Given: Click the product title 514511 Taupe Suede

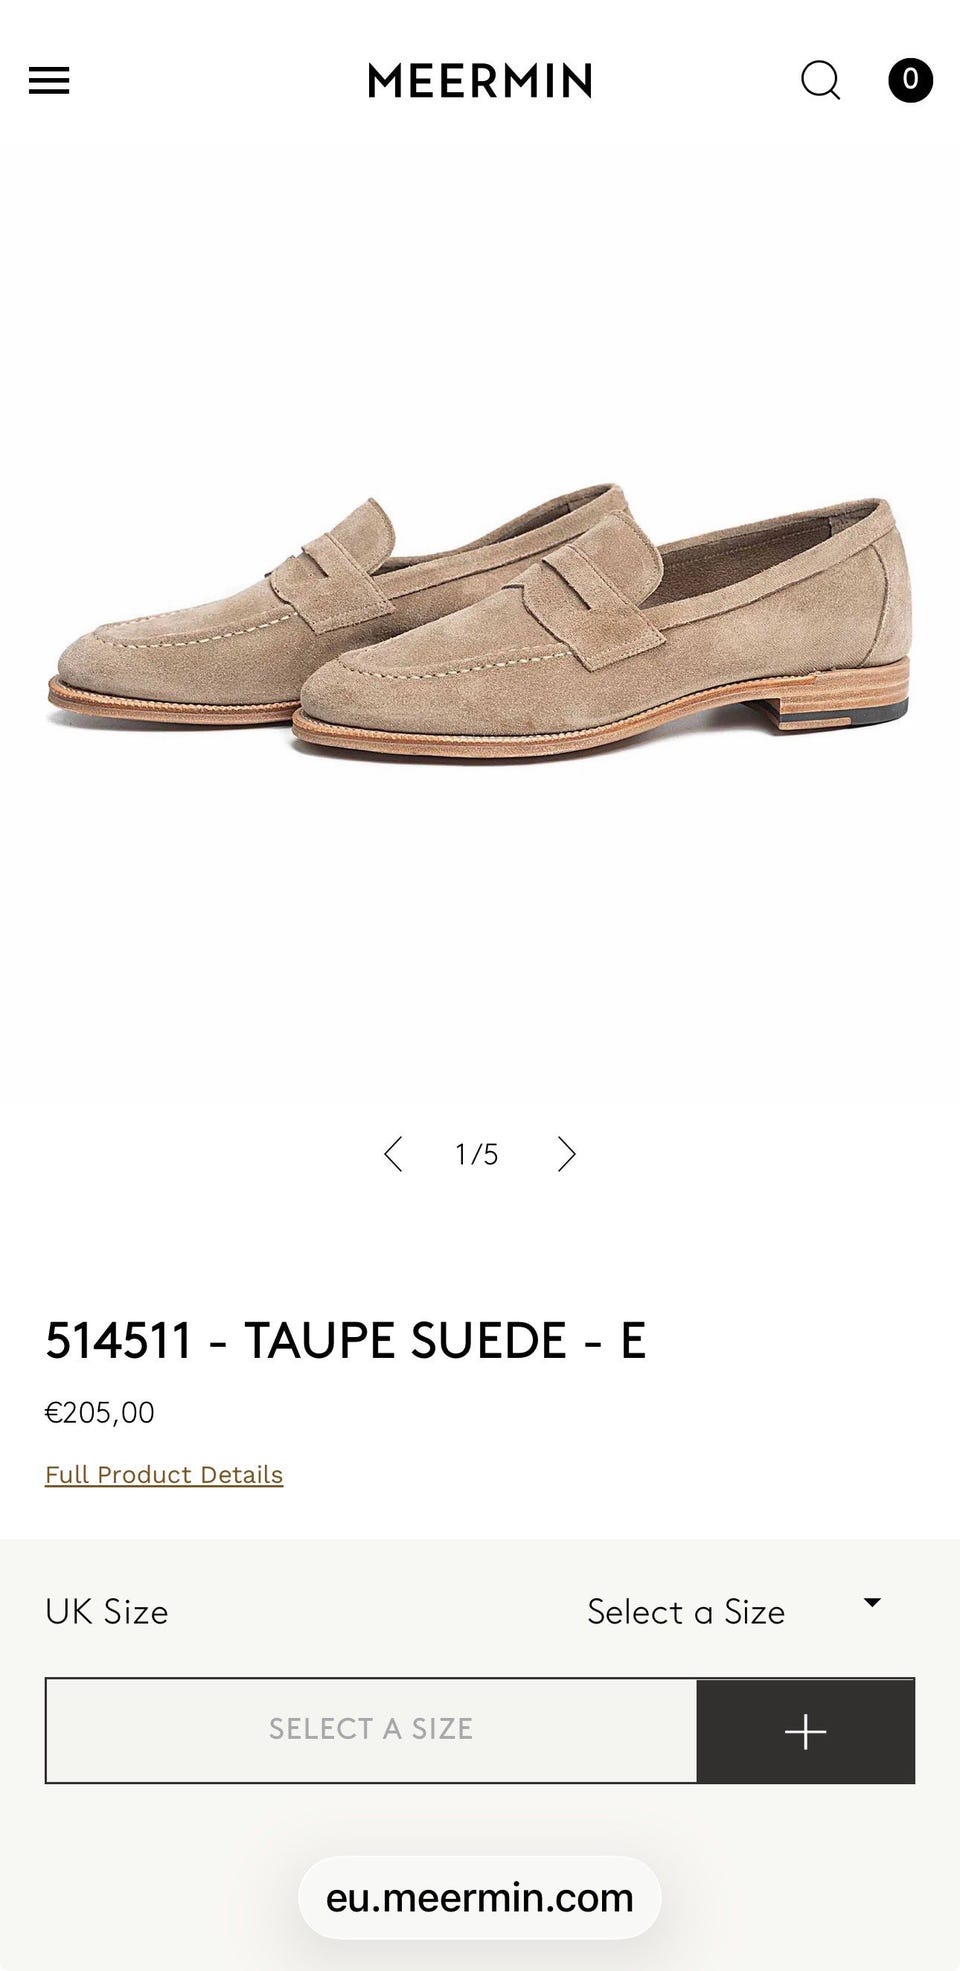Looking at the screenshot, I should (346, 1340).
